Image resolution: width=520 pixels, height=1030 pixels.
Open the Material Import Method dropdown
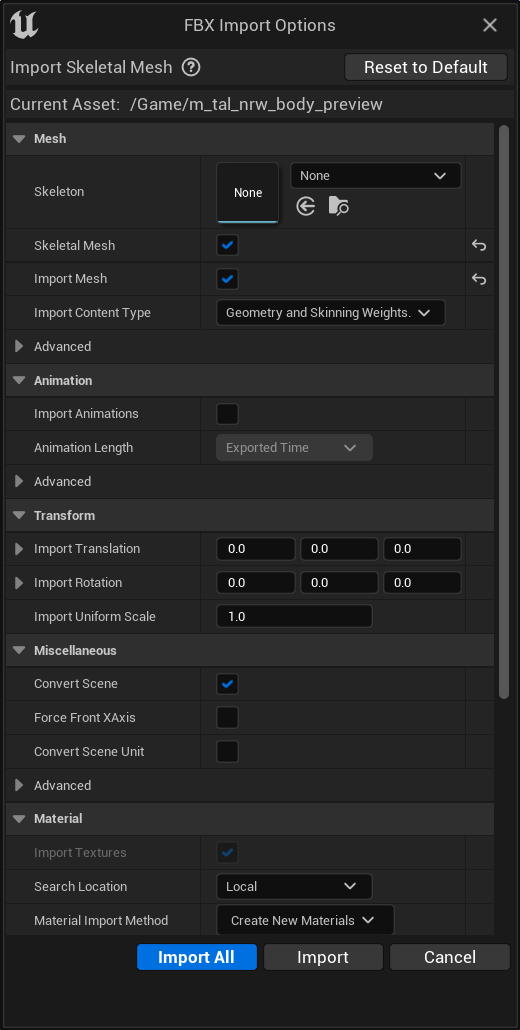[x=305, y=920]
